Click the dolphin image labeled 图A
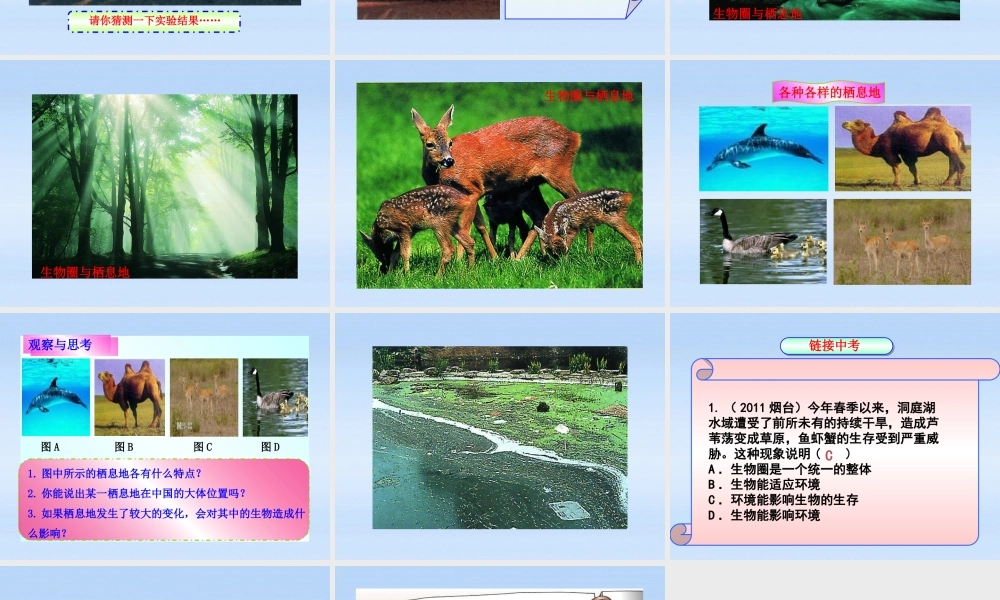1000x600 pixels. pos(56,397)
